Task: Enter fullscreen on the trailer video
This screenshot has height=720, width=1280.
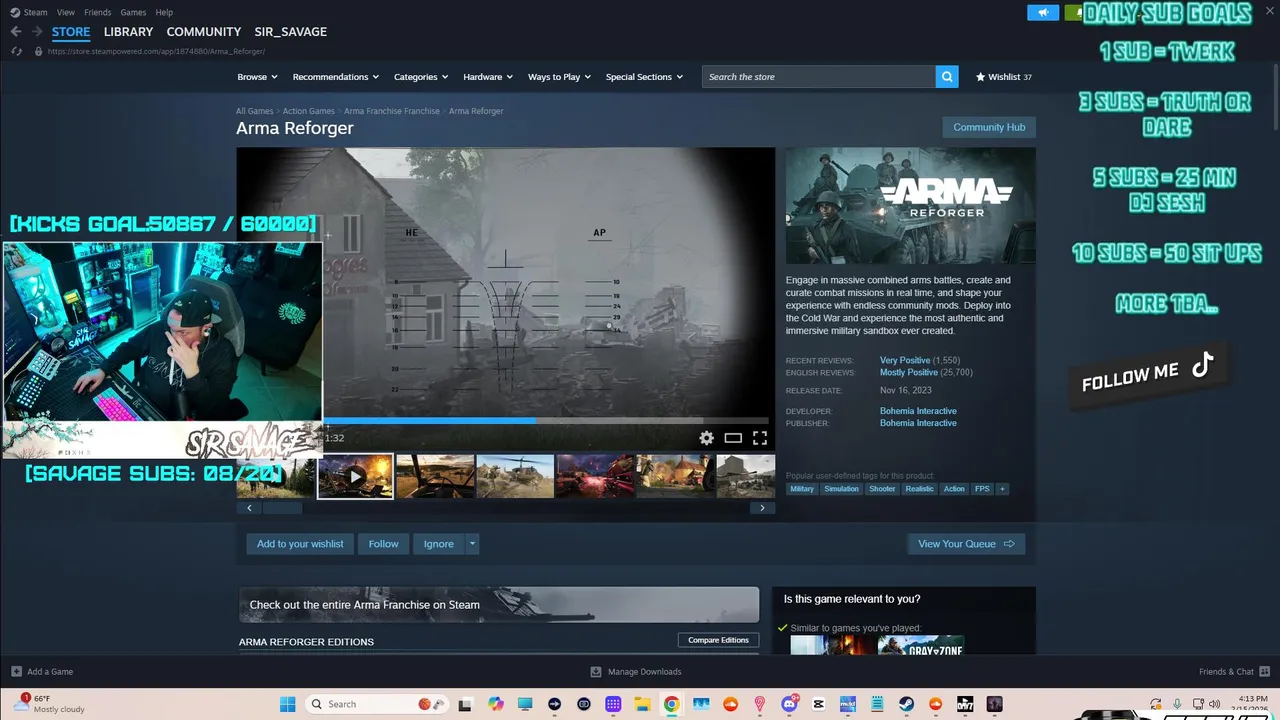Action: coord(760,438)
